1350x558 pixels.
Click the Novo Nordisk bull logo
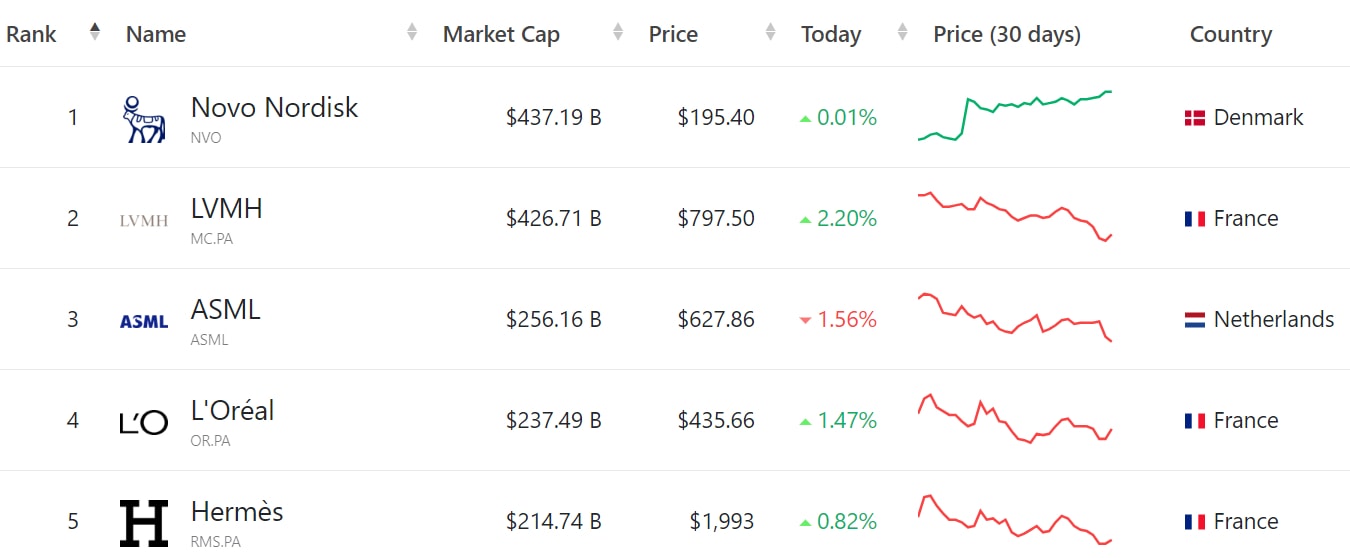pyautogui.click(x=144, y=119)
